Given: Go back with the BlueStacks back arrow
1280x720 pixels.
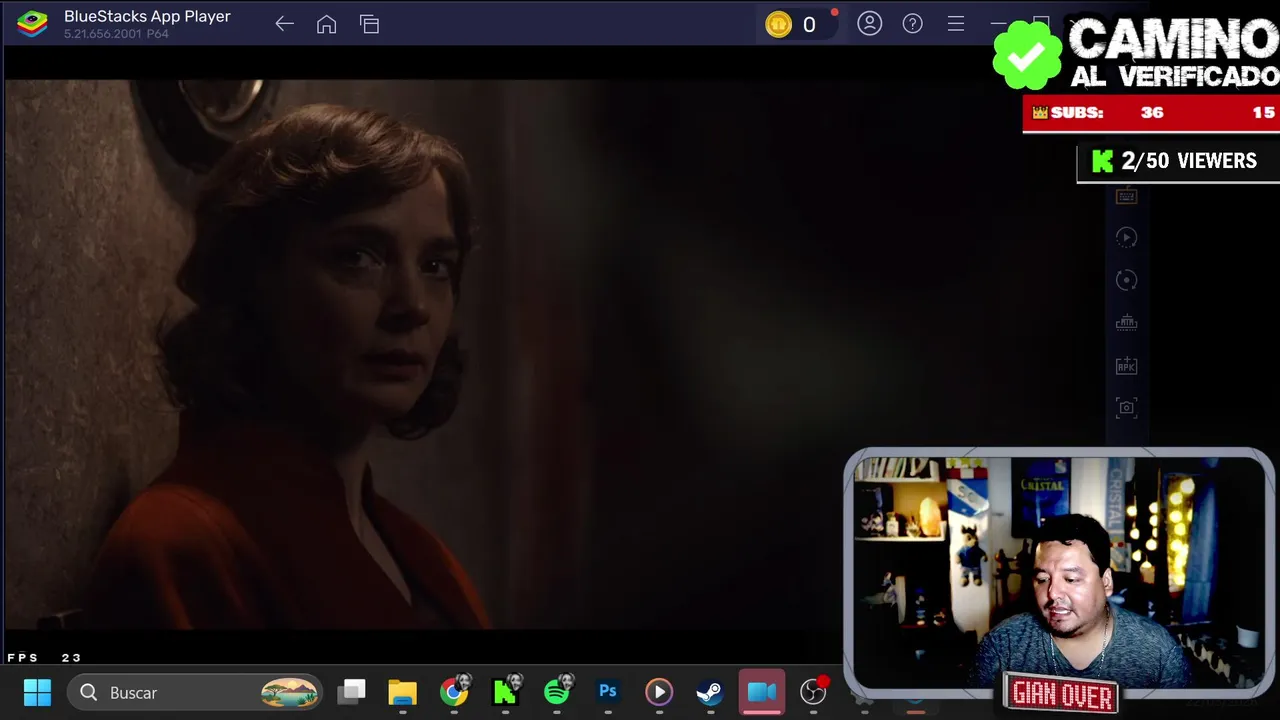Looking at the screenshot, I should pos(284,24).
